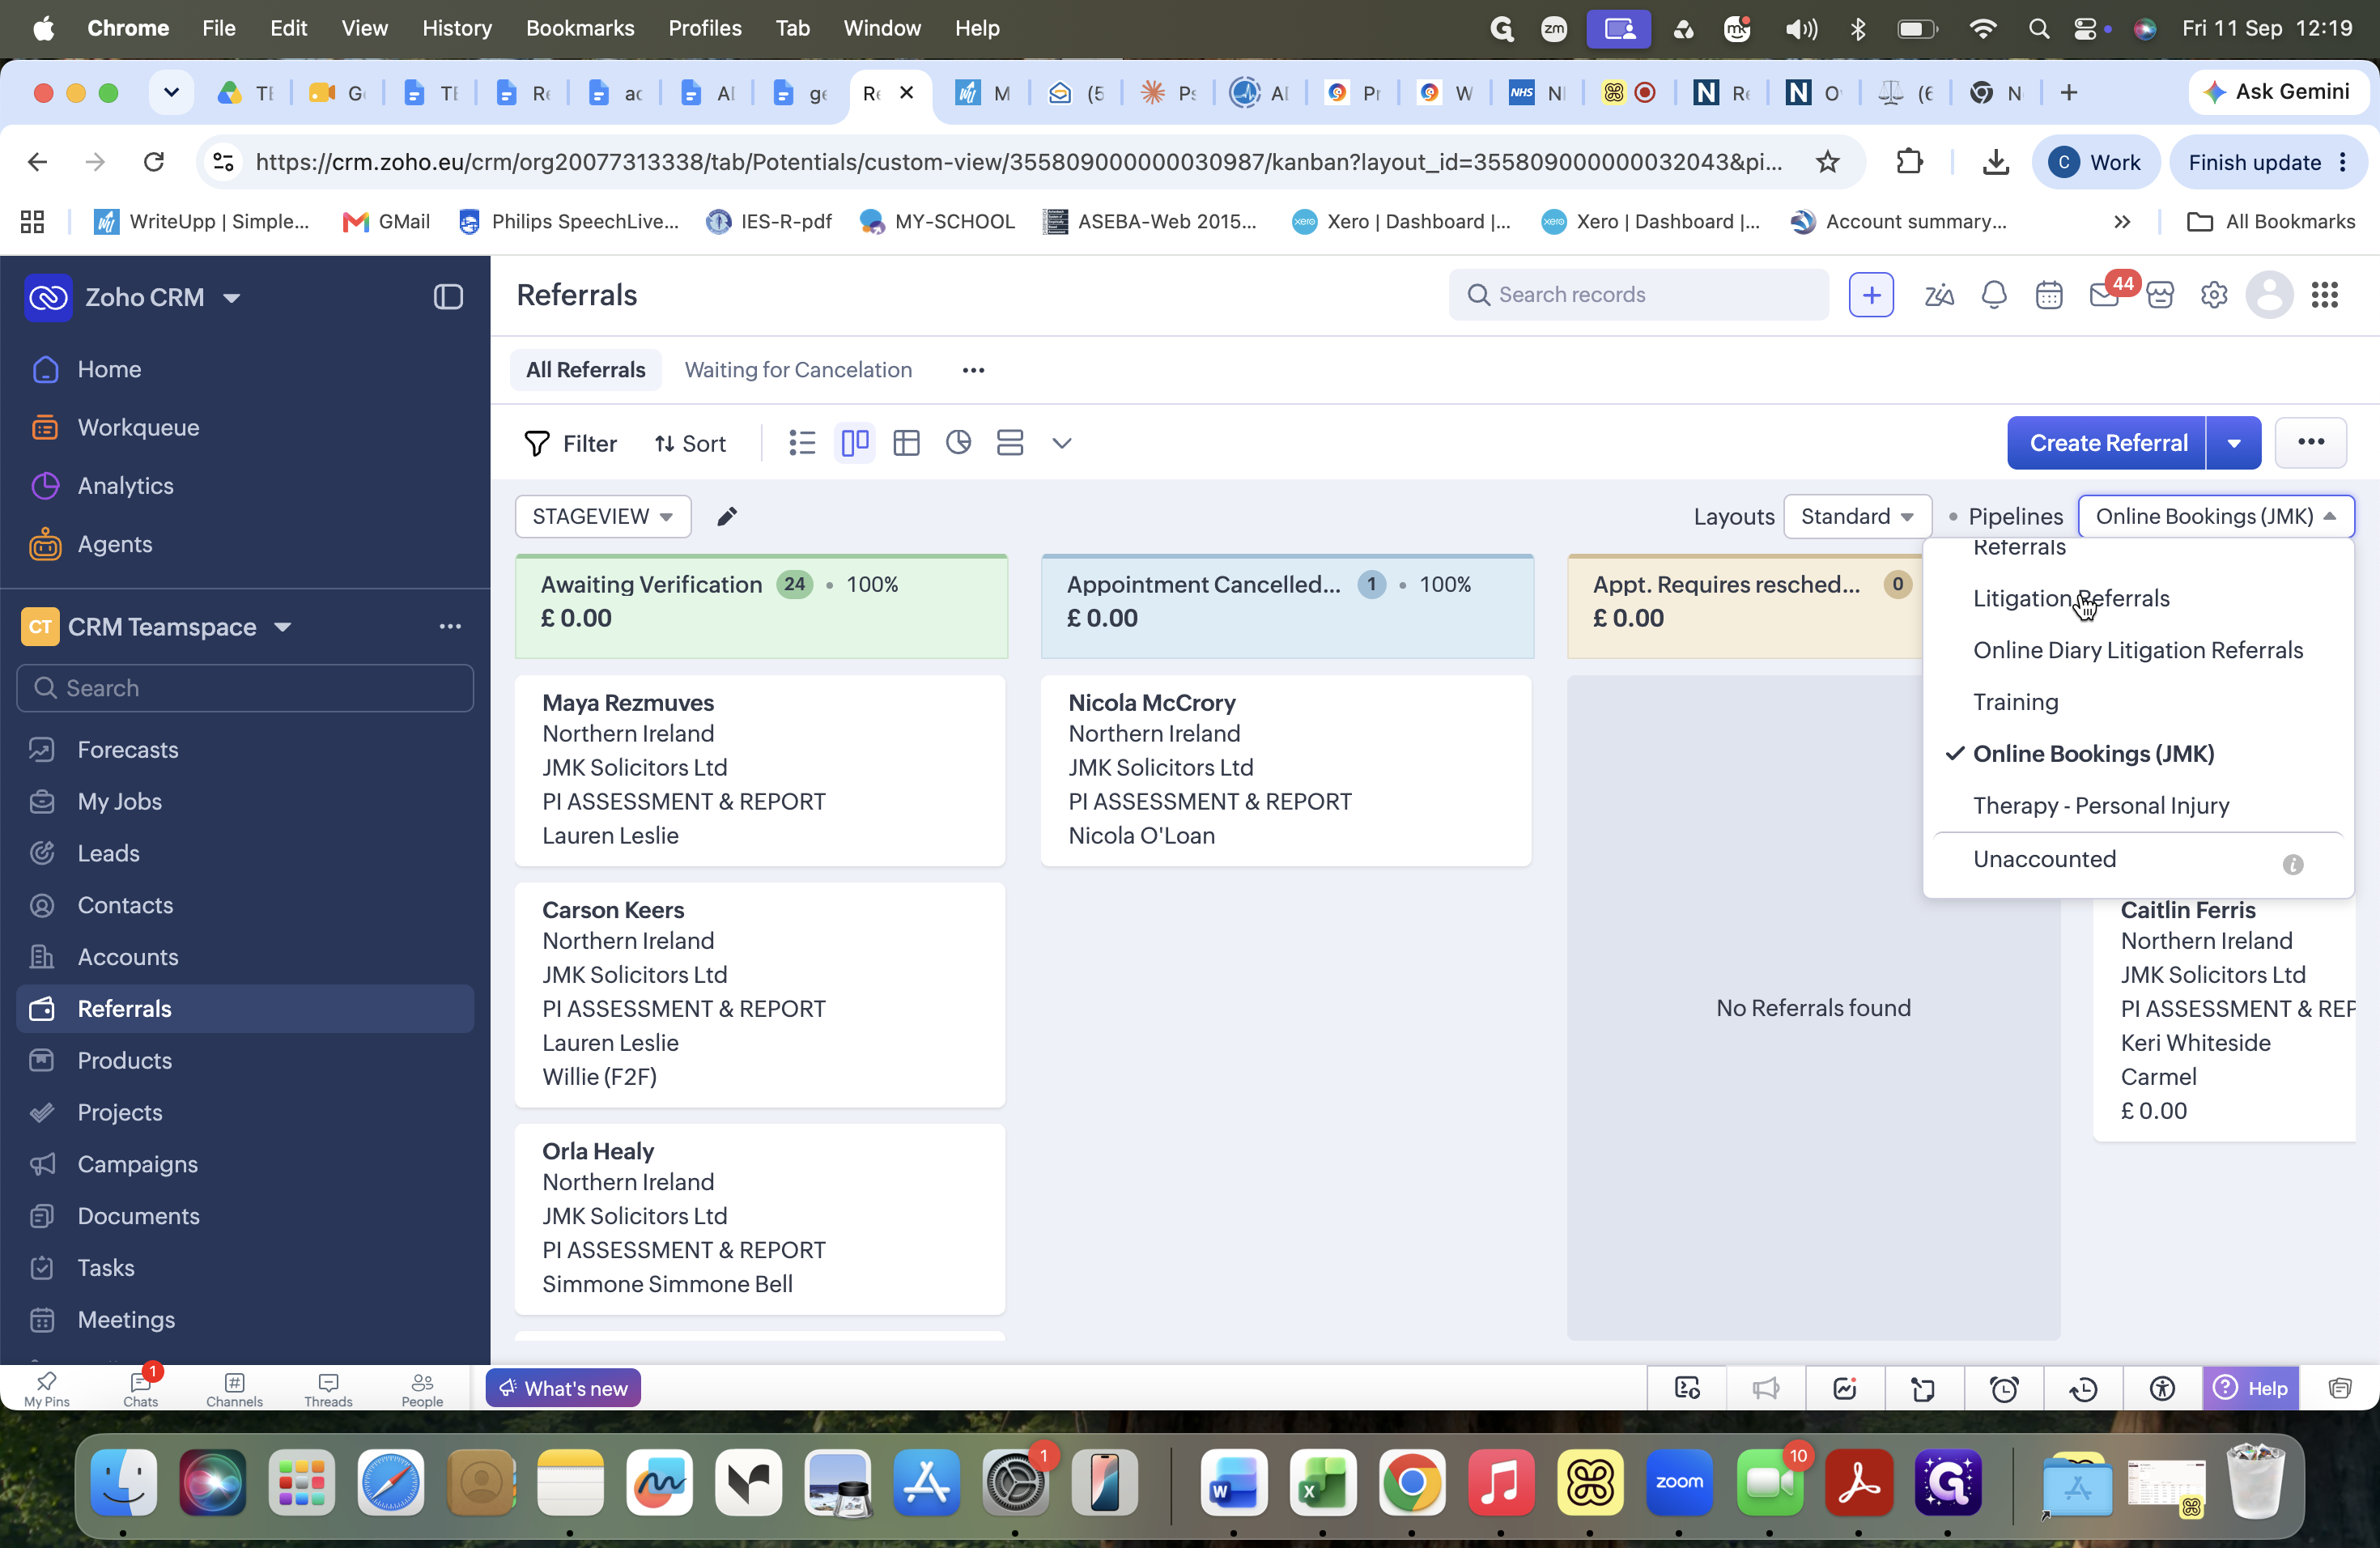Open recent items history icon
2380x1548 pixels.
pos(2083,1388)
